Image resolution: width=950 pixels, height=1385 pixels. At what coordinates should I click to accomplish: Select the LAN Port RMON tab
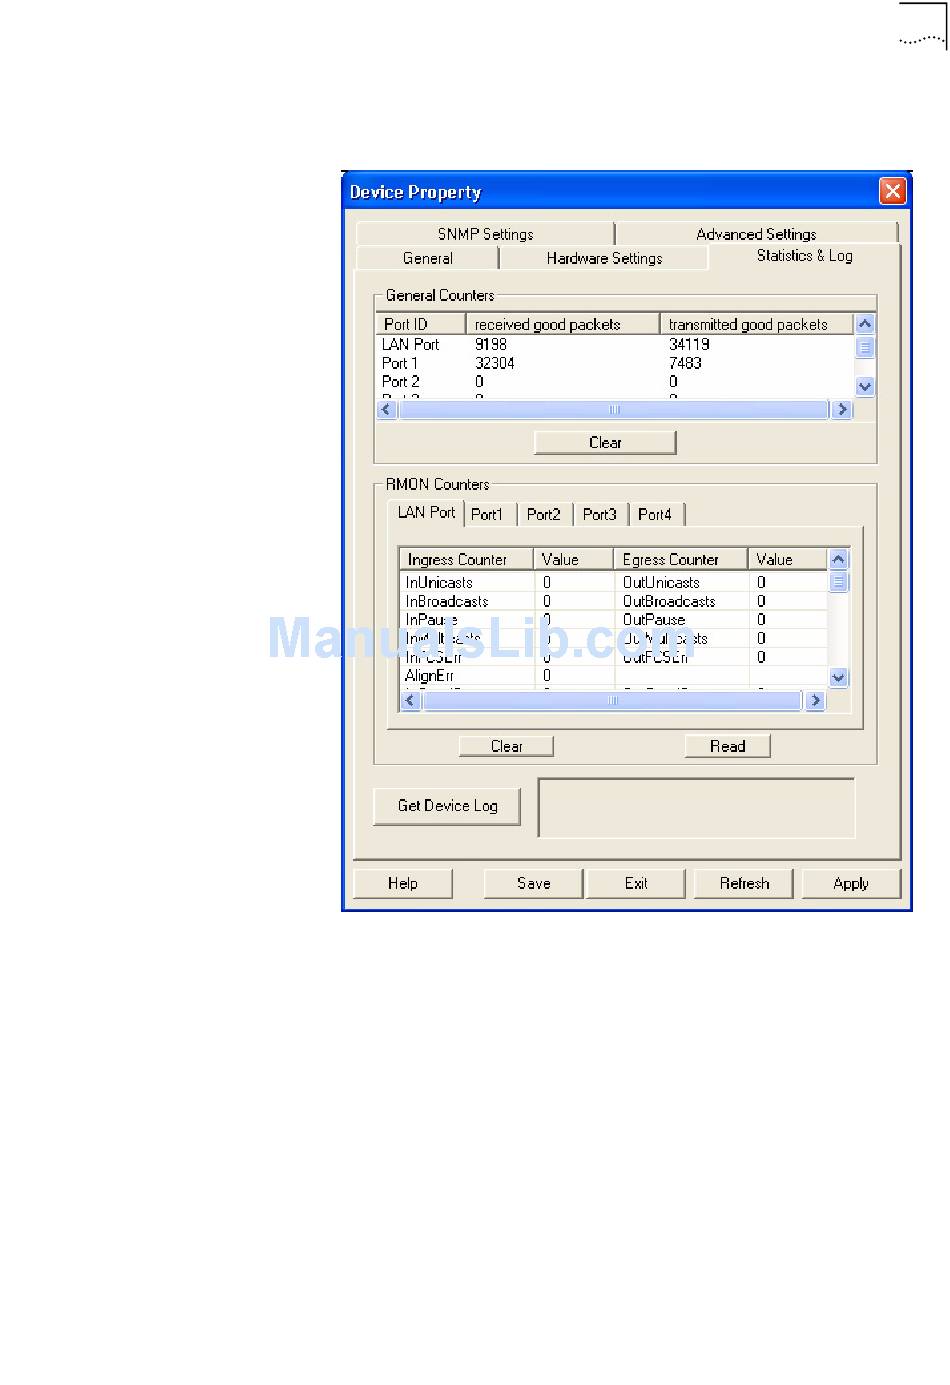[x=426, y=512]
